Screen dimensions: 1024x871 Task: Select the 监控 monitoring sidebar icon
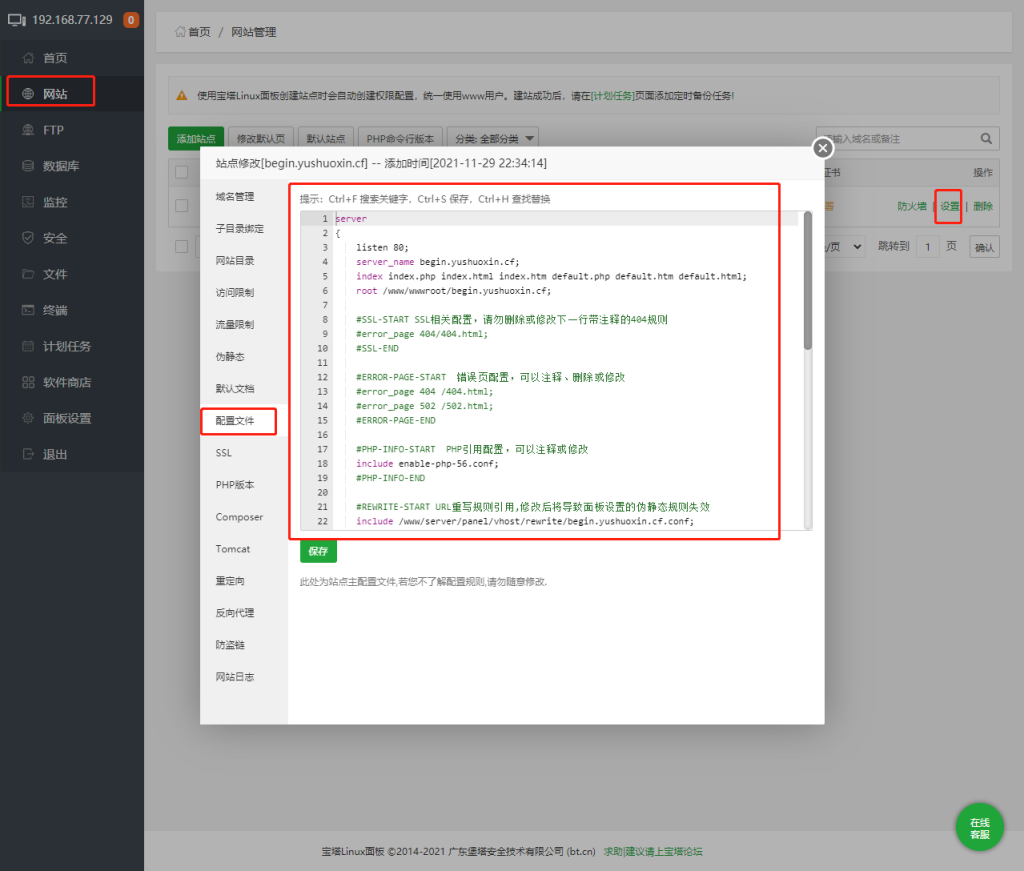tap(28, 202)
